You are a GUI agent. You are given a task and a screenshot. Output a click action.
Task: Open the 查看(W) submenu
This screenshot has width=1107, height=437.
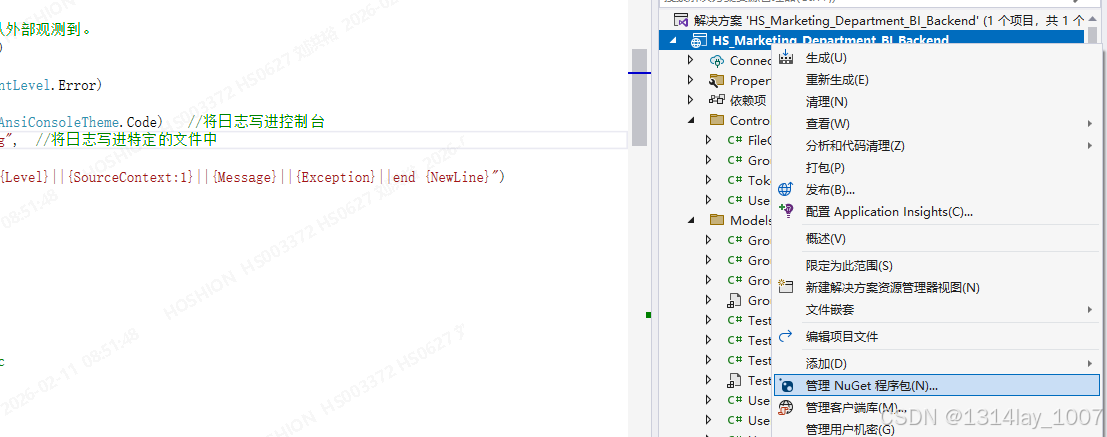point(937,124)
